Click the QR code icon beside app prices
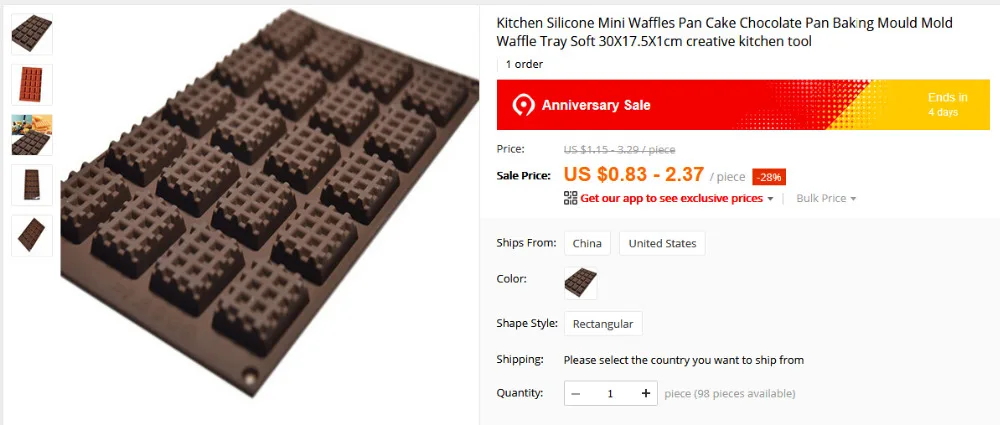The width and height of the screenshot is (1000, 425). 570,198
